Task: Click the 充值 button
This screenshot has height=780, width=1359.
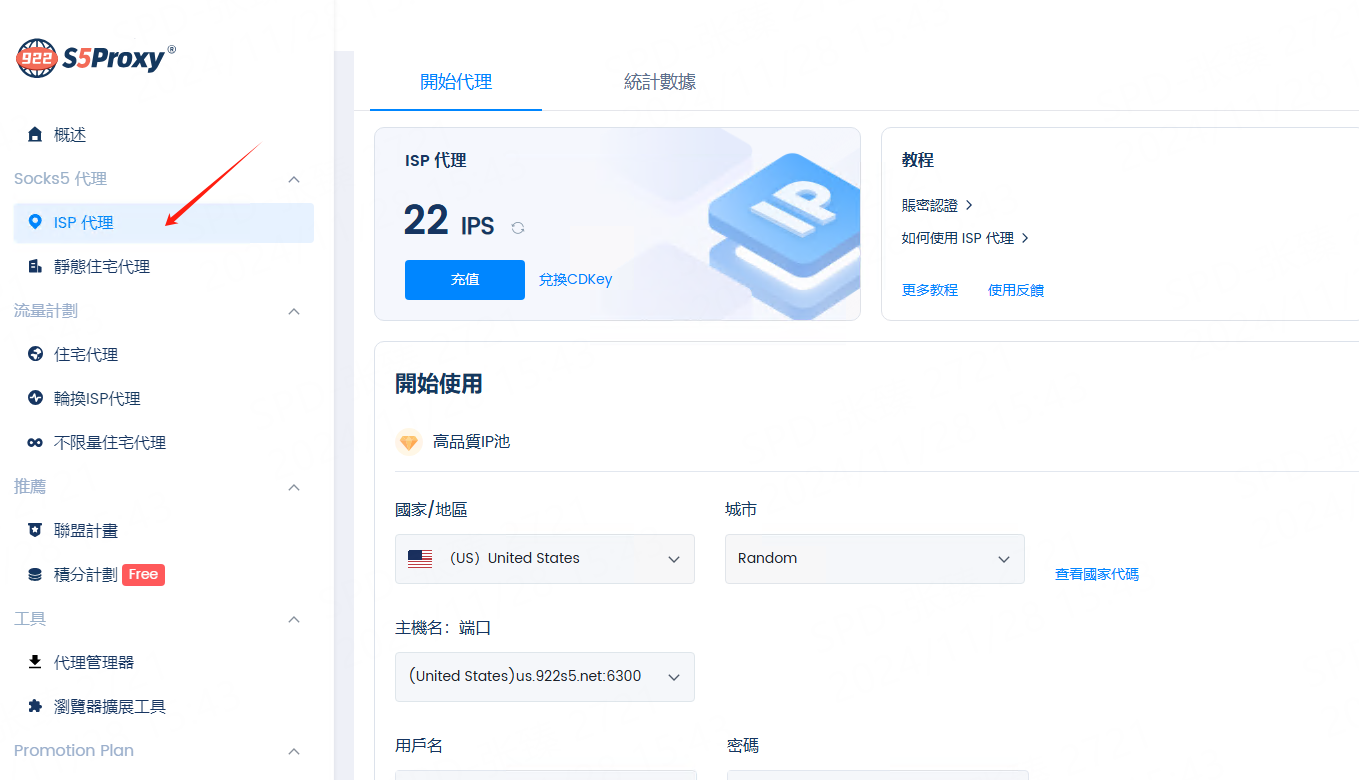Action: [x=465, y=280]
